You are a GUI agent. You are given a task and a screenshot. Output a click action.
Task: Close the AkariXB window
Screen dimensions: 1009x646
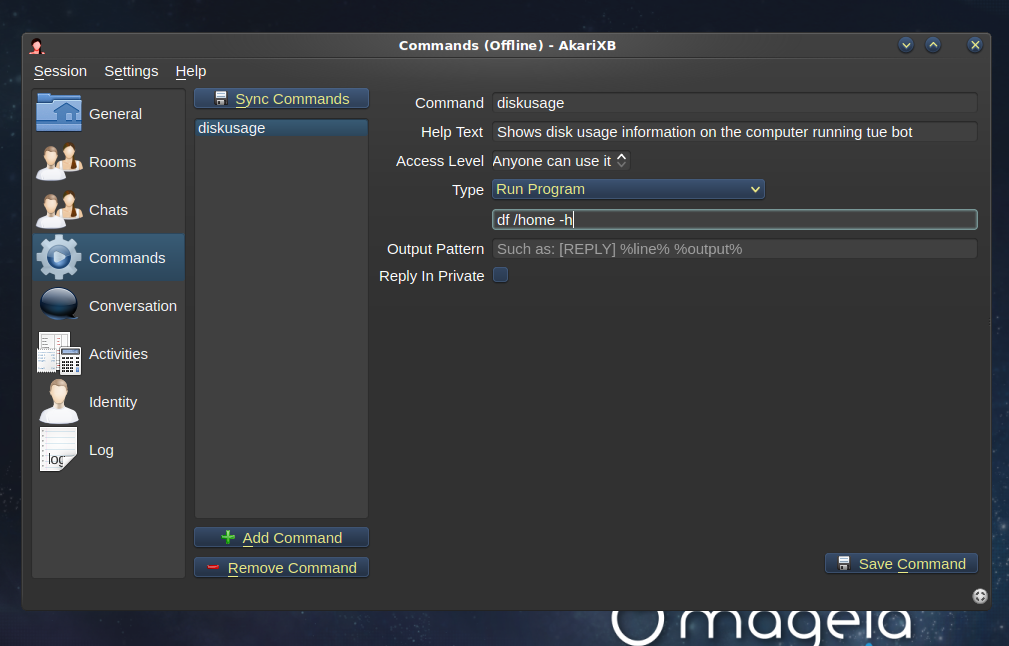point(975,45)
